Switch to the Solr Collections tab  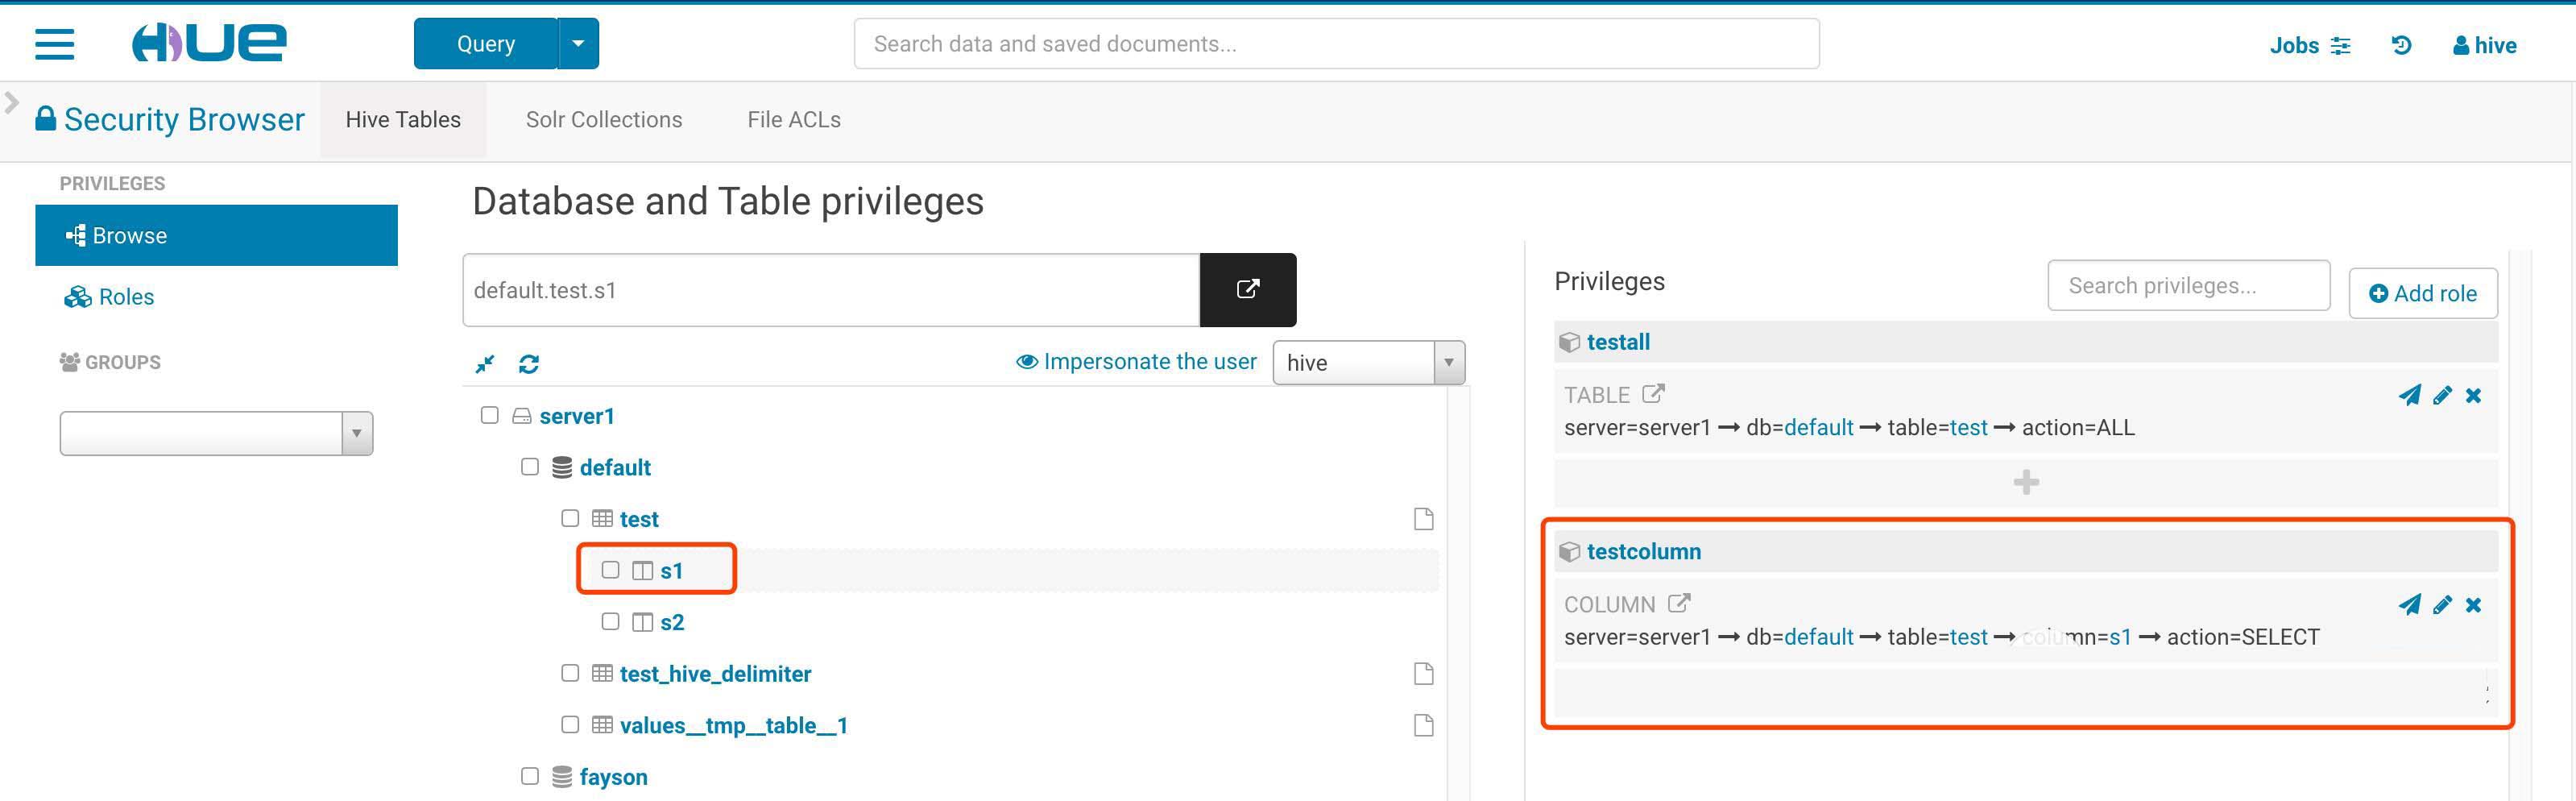pos(604,120)
